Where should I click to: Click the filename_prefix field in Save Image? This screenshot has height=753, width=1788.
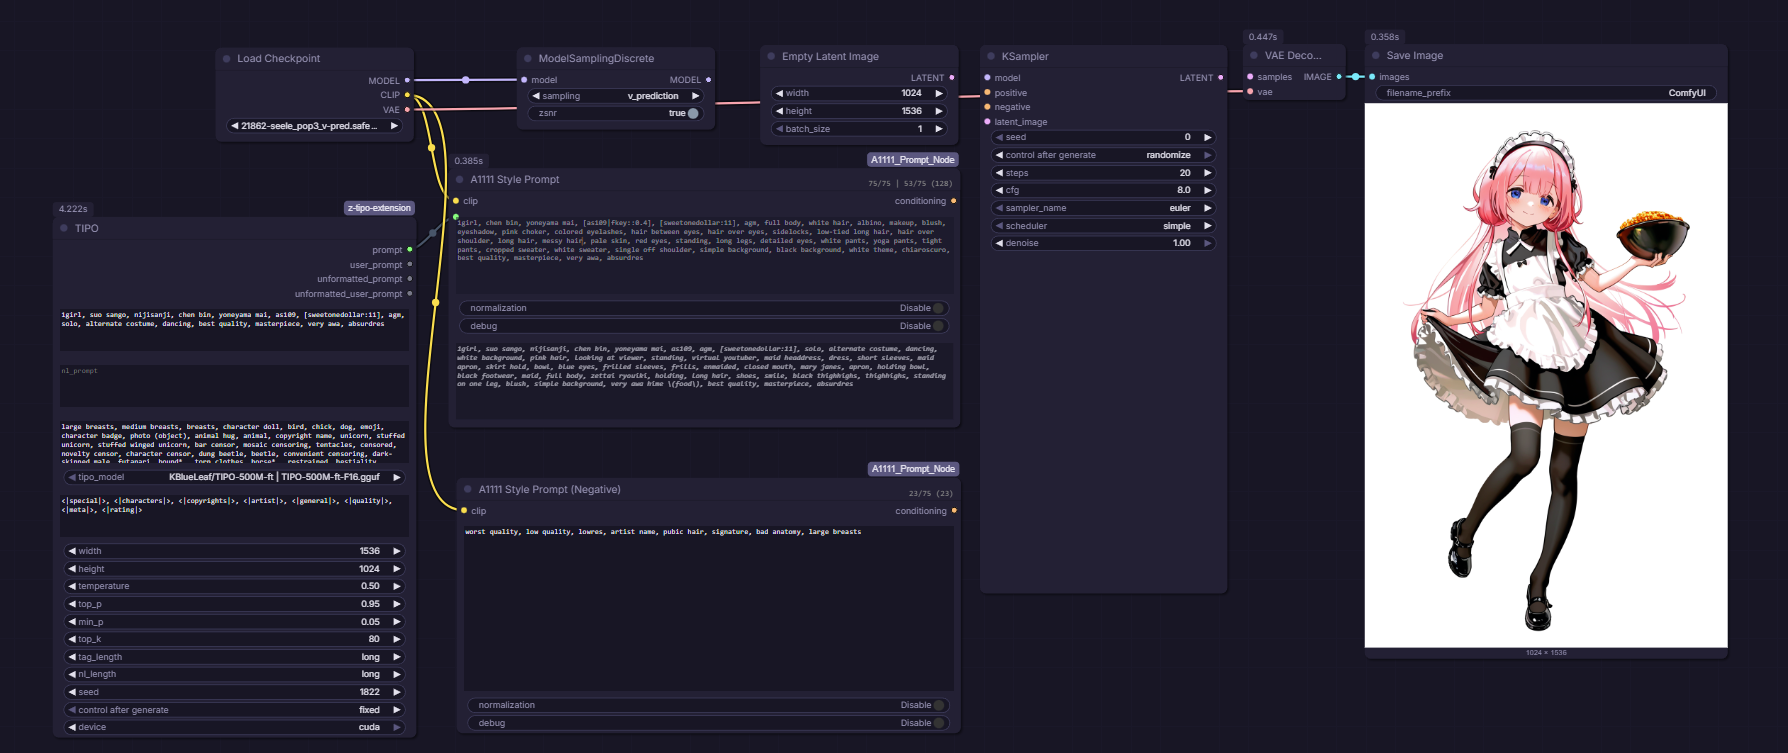[1546, 93]
